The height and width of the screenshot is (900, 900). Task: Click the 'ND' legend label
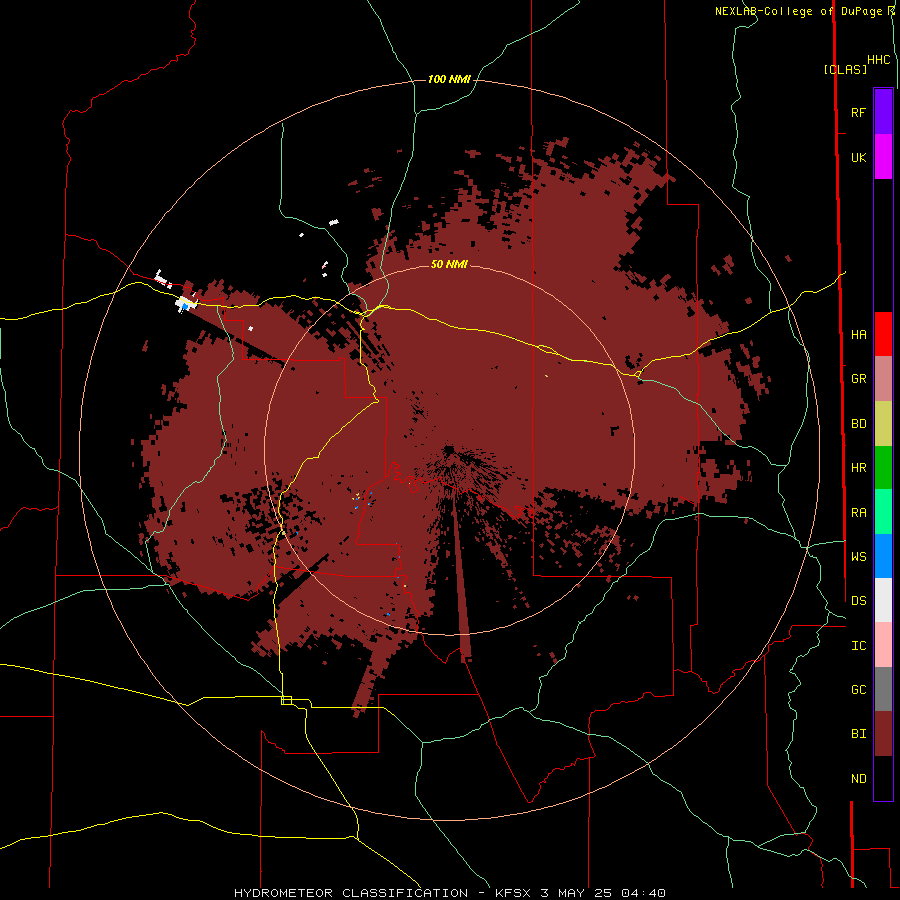(858, 779)
